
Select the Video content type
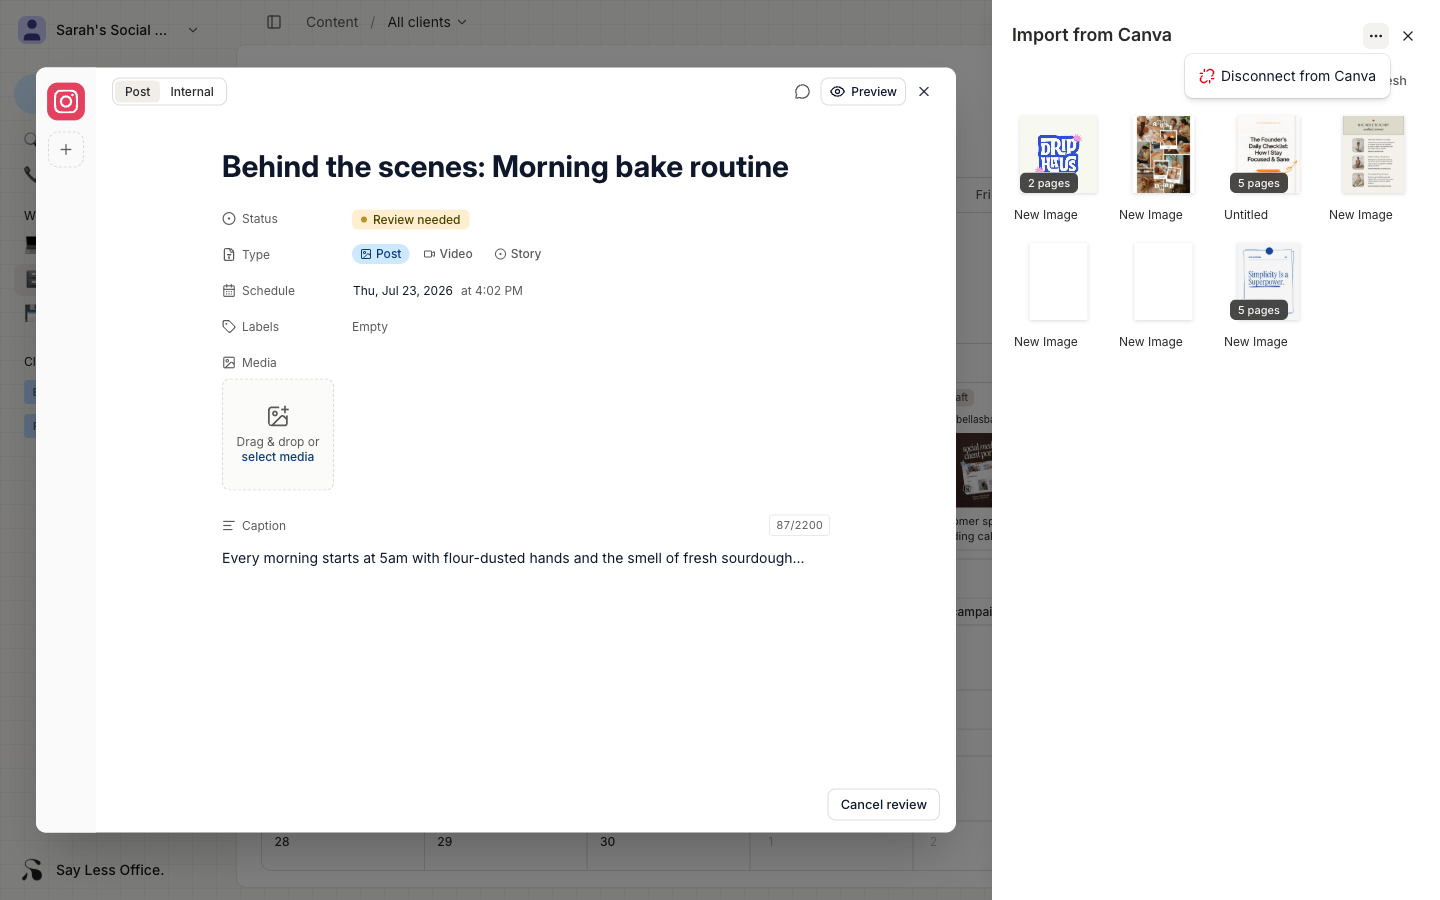pos(448,254)
